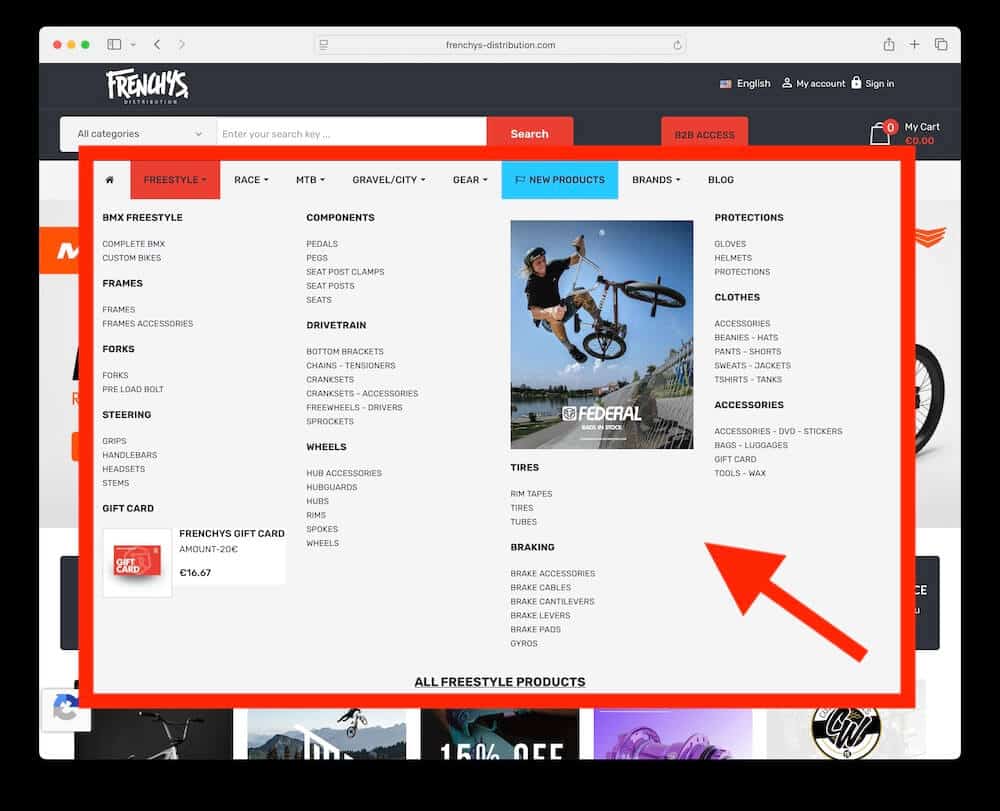Expand the Safari sidebar dropdown arrow
The height and width of the screenshot is (811, 1000).
coord(133,45)
